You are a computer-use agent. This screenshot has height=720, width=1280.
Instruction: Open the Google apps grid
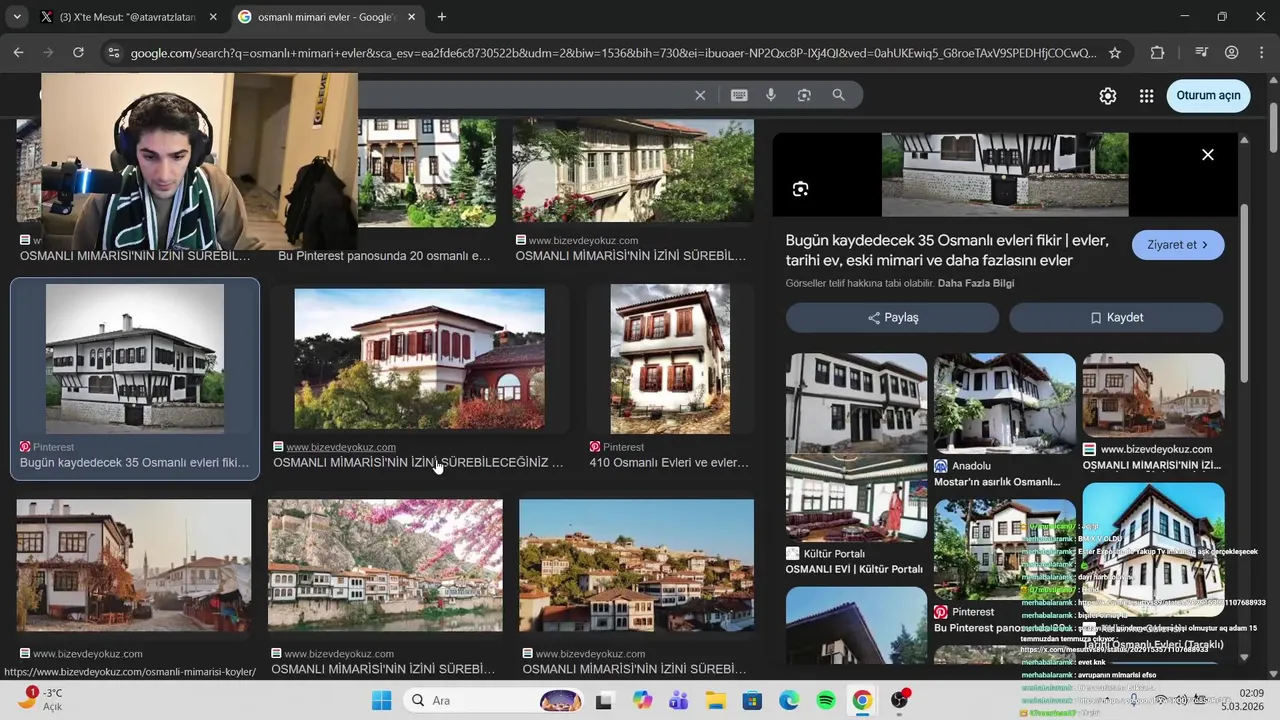pos(1146,96)
